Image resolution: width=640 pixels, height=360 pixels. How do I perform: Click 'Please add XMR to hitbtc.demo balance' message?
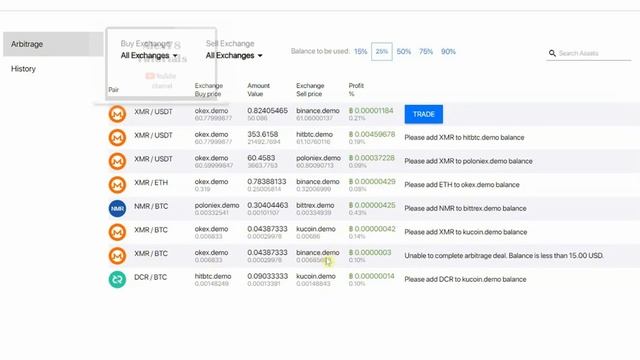point(464,138)
